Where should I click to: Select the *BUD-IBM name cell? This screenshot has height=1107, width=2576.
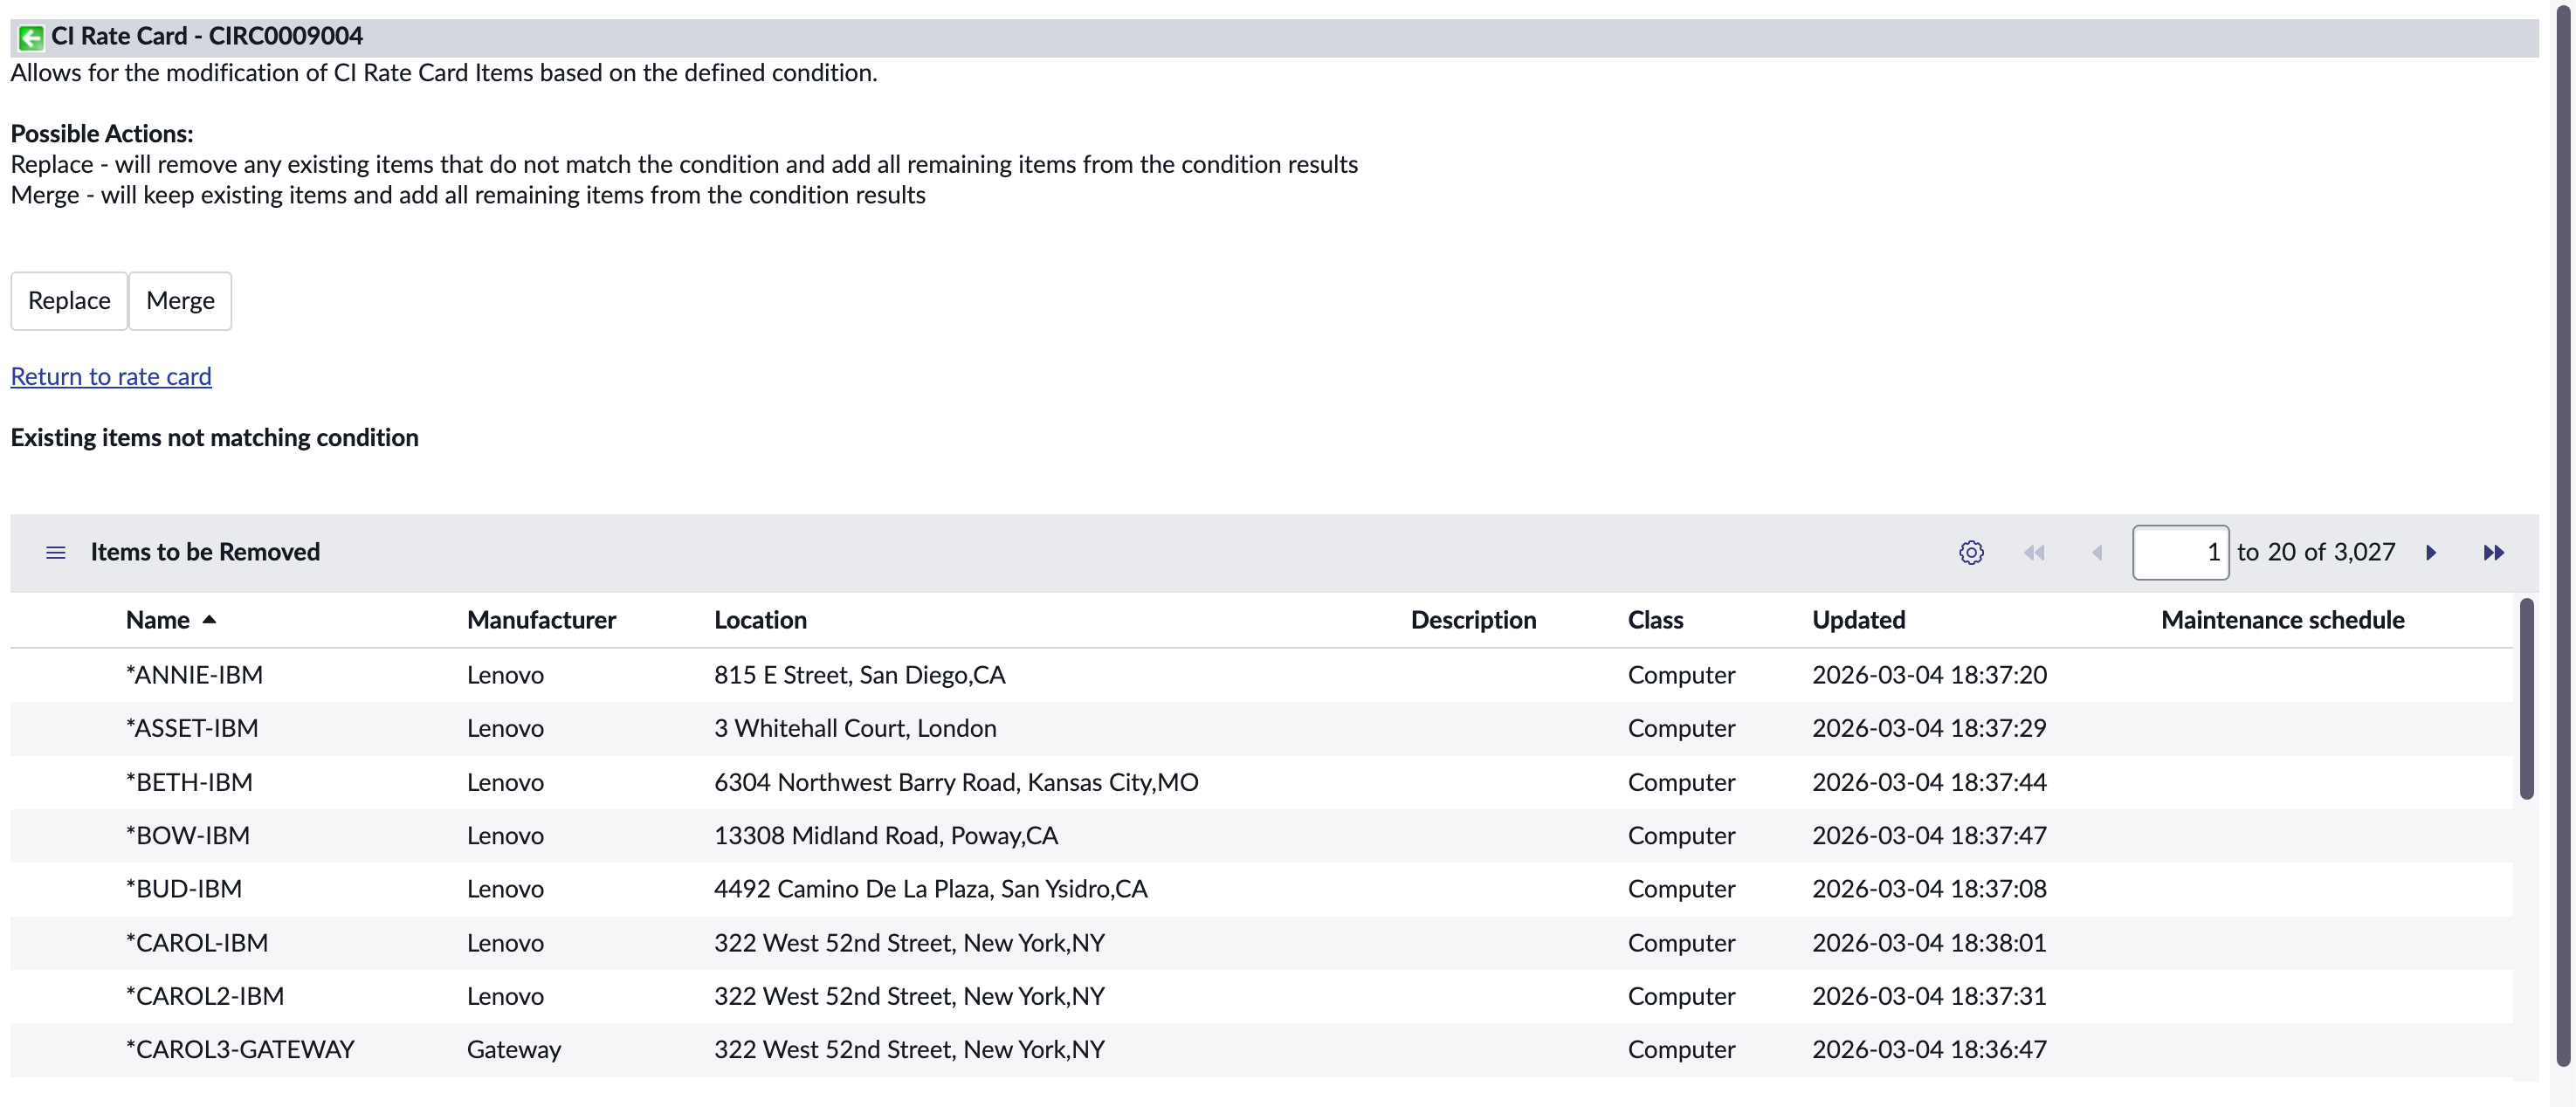click(184, 888)
